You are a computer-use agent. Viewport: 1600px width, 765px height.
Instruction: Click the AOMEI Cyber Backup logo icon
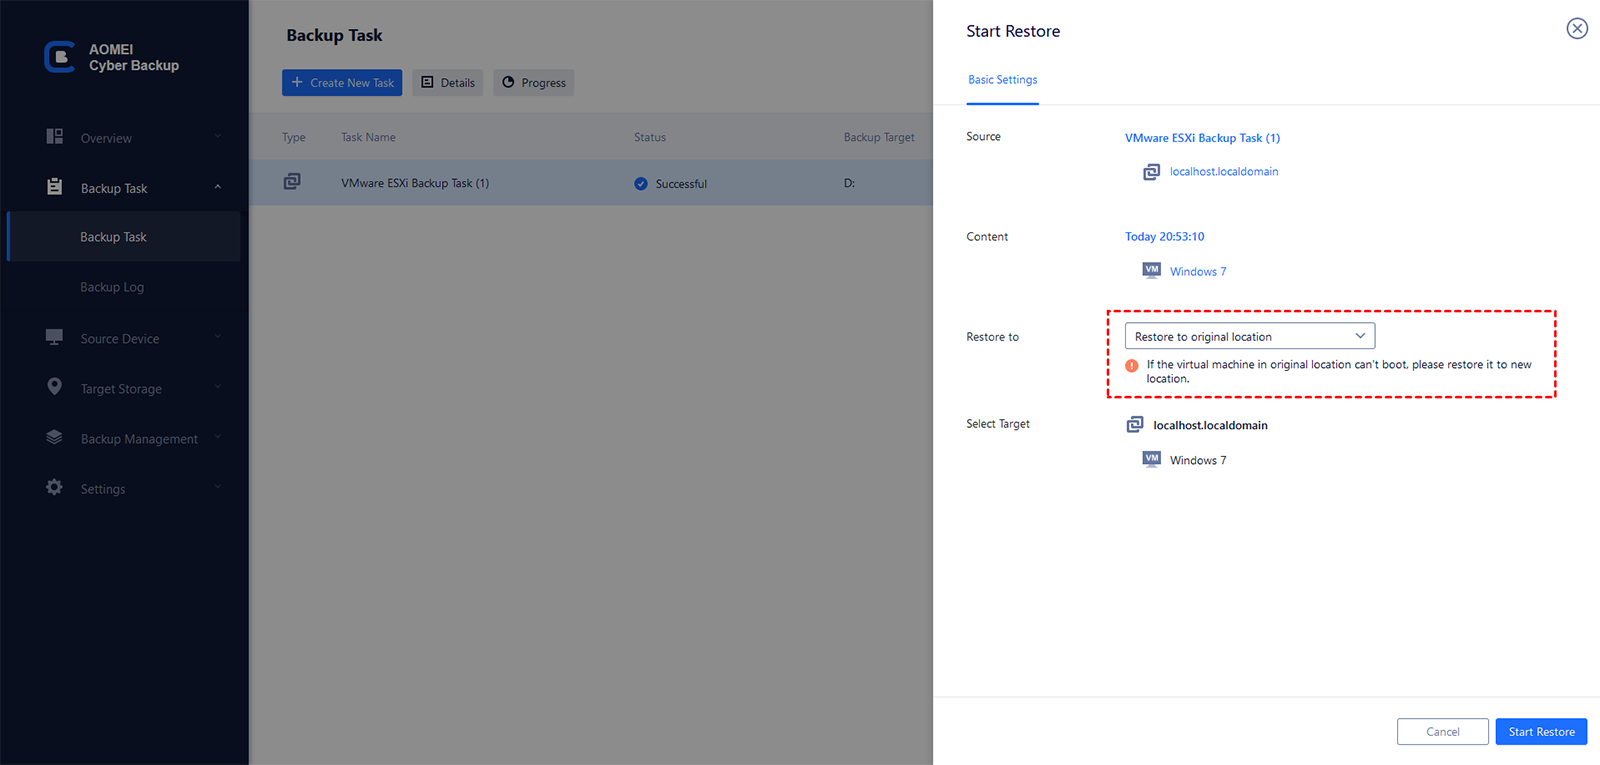[x=59, y=57]
